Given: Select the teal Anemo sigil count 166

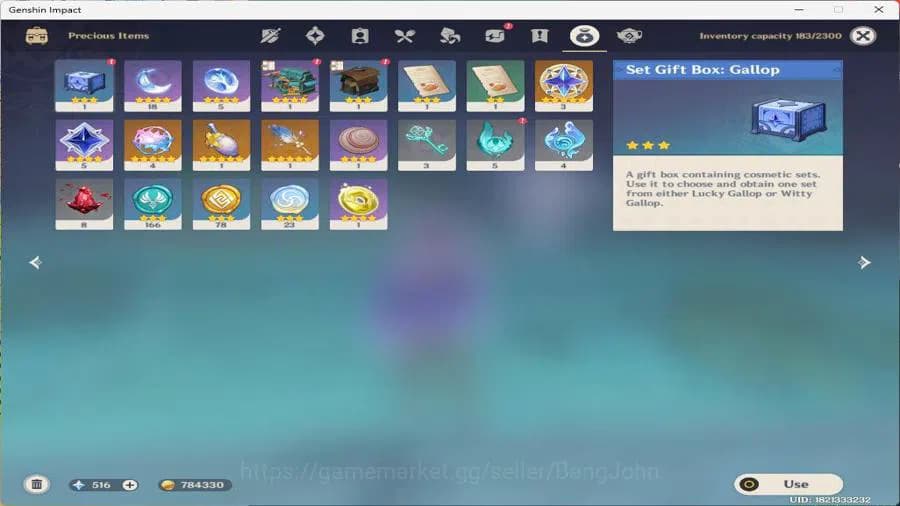Looking at the screenshot, I should 153,204.
